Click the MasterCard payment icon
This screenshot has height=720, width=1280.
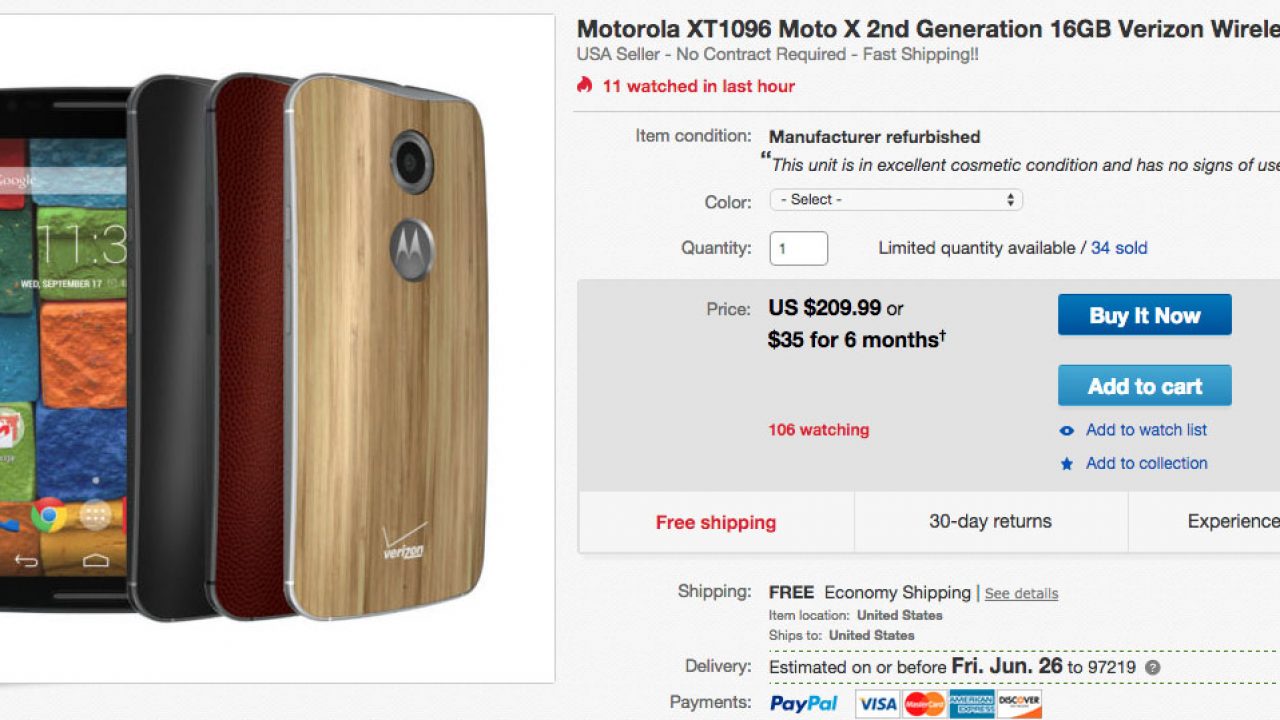[x=924, y=704]
